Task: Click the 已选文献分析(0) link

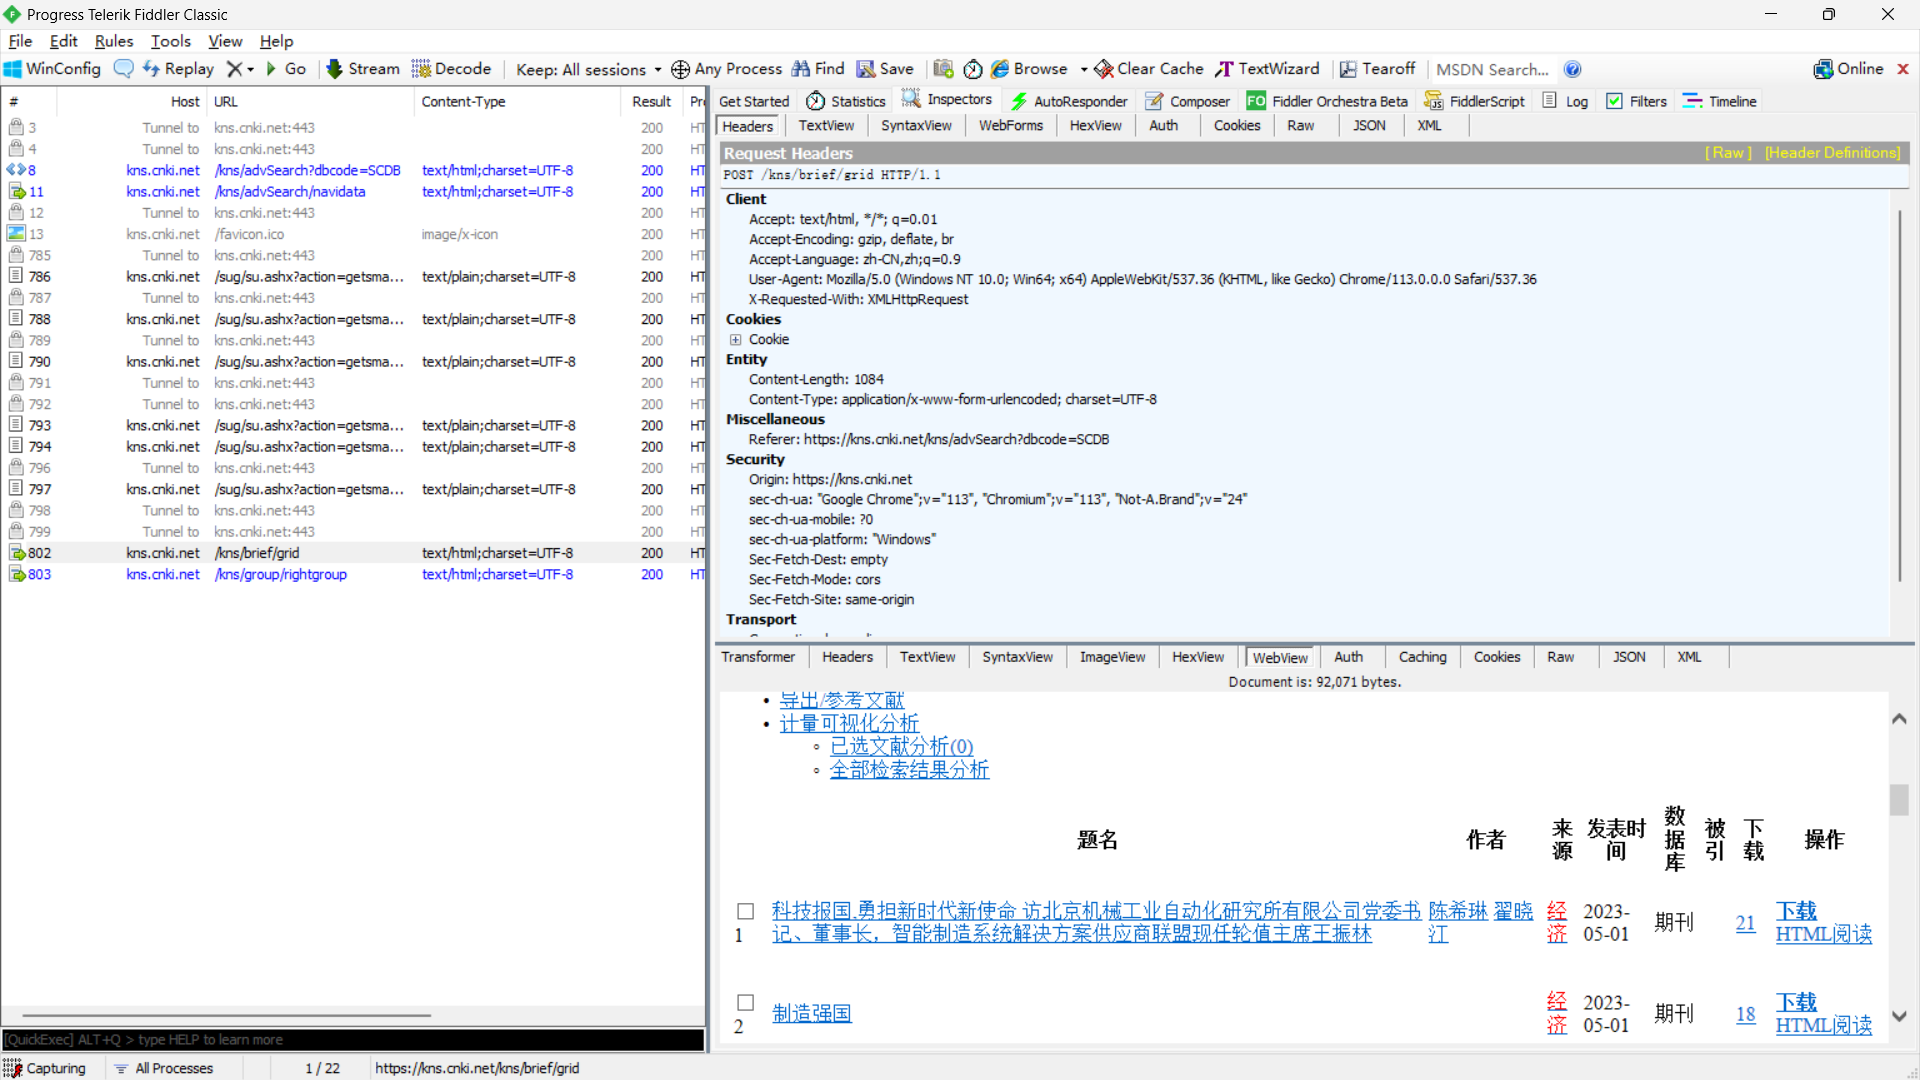Action: 901,747
